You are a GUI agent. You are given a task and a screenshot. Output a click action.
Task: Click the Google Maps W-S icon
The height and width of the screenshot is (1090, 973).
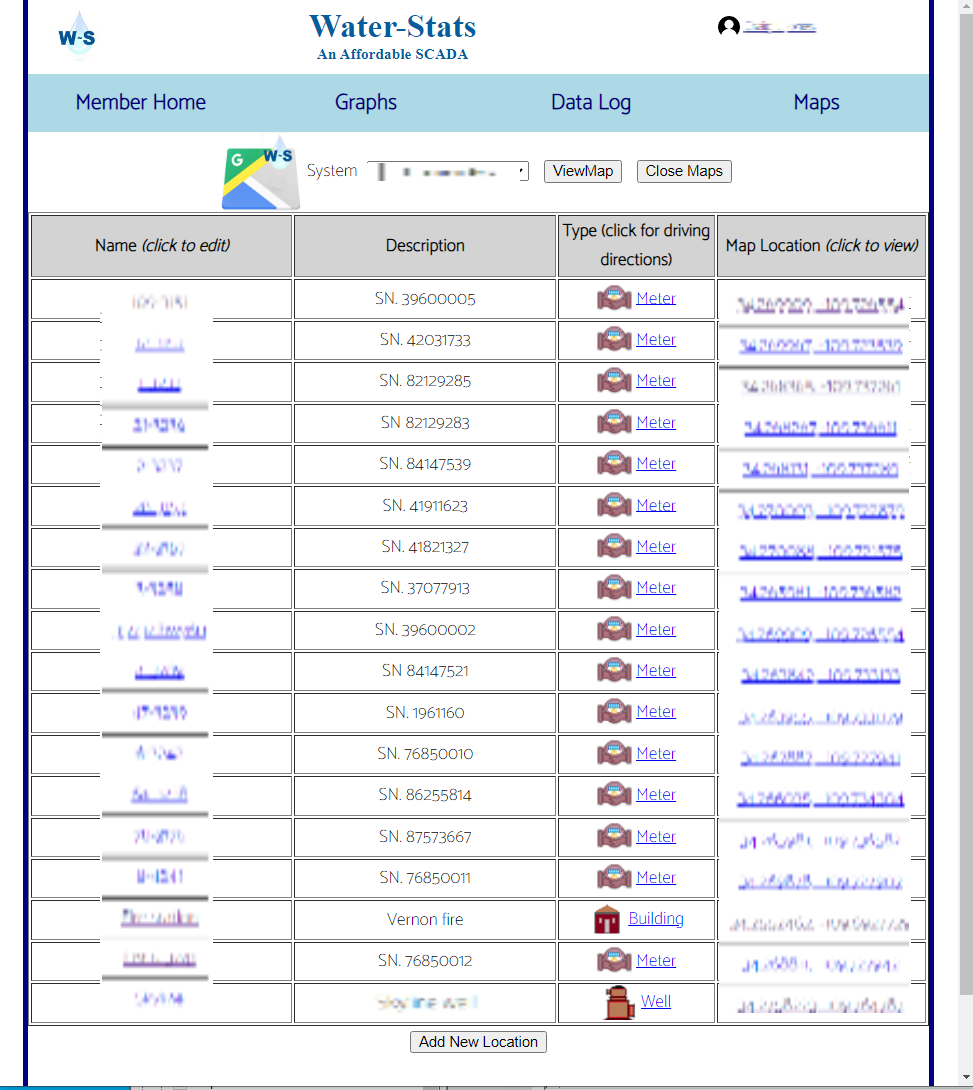pos(259,172)
